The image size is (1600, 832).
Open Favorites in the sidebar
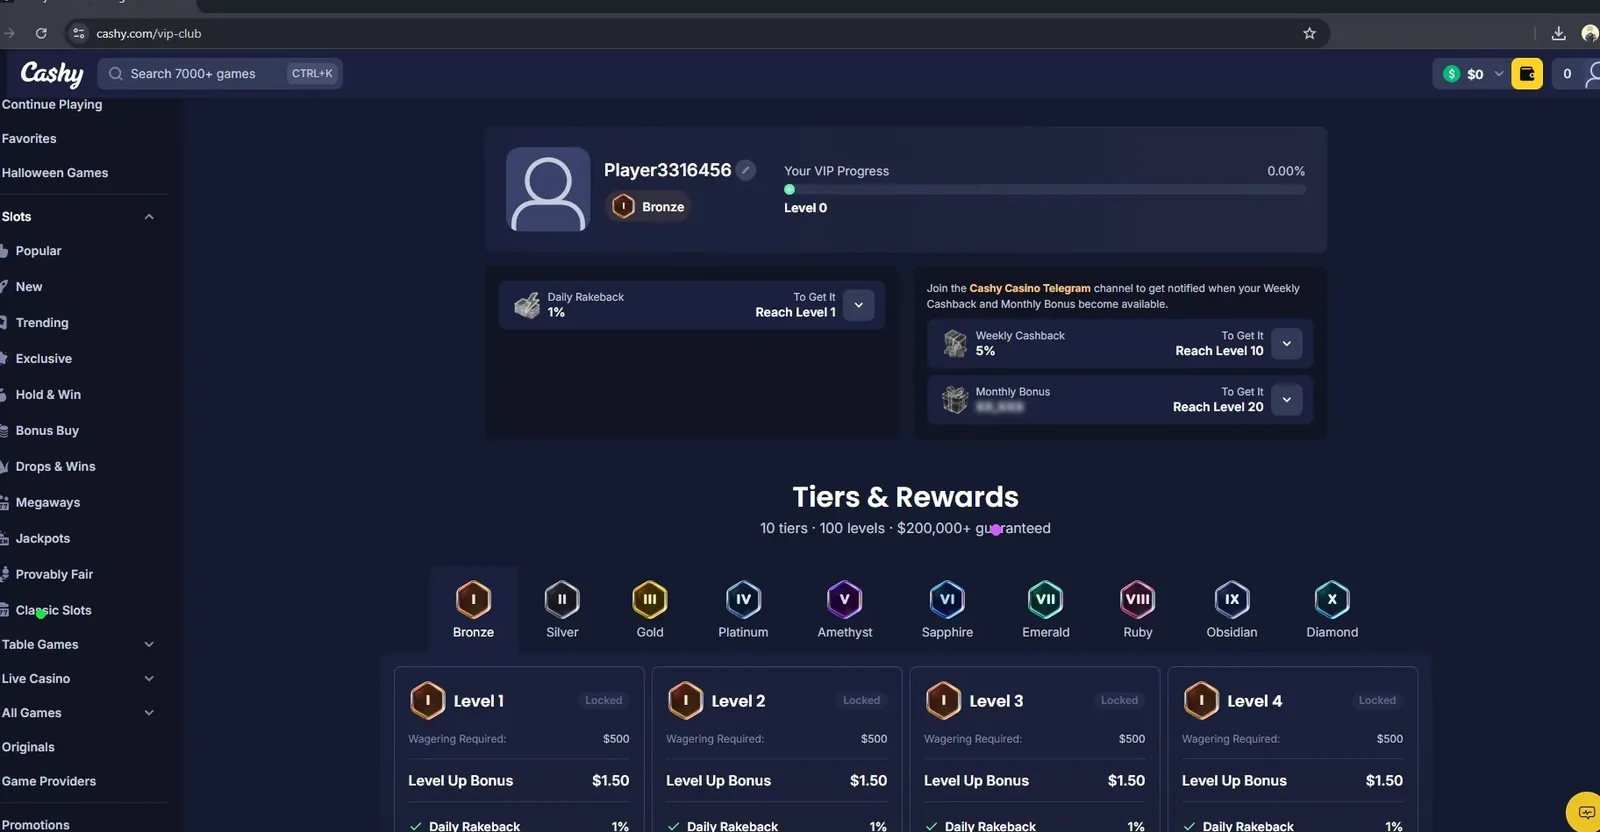tap(29, 139)
